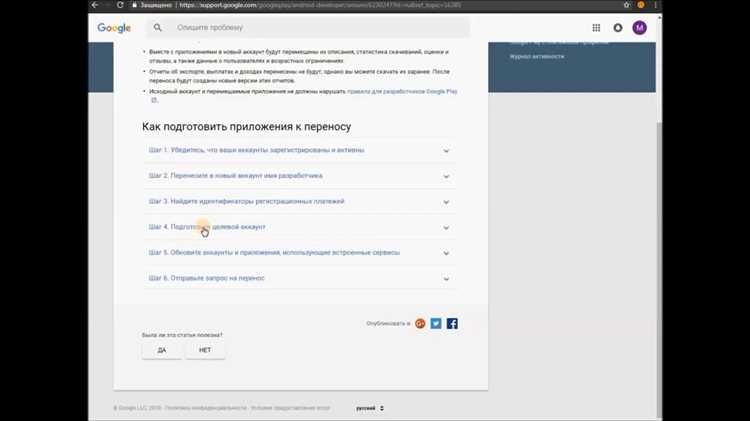The width and height of the screenshot is (750, 421).
Task: Expand Шаг 4 about preparing target account
Action: (x=299, y=227)
